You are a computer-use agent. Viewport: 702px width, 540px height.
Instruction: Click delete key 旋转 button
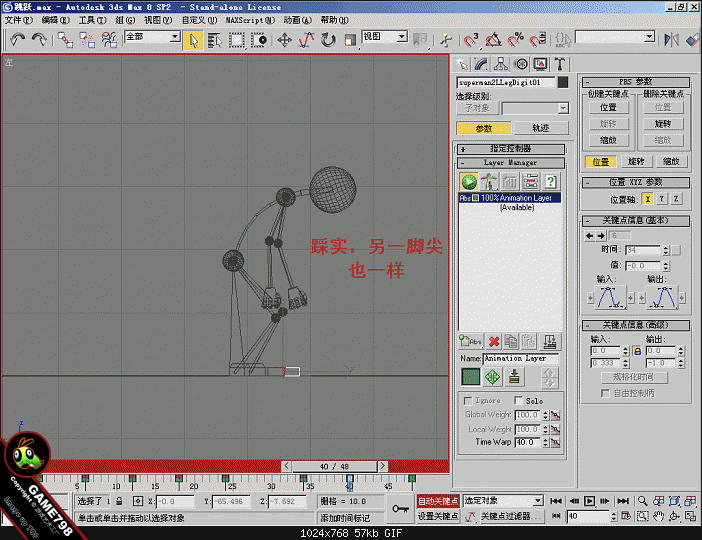(663, 124)
